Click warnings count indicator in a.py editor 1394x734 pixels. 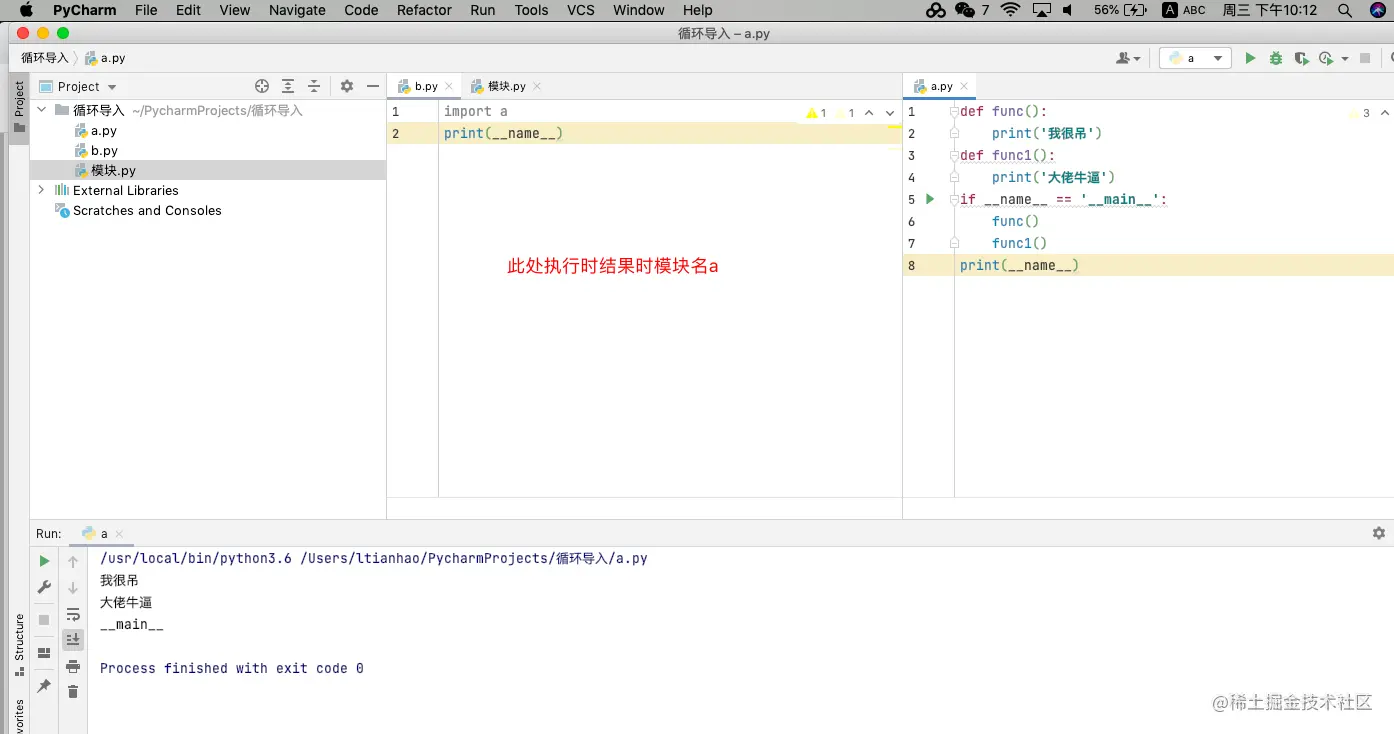coord(1359,113)
